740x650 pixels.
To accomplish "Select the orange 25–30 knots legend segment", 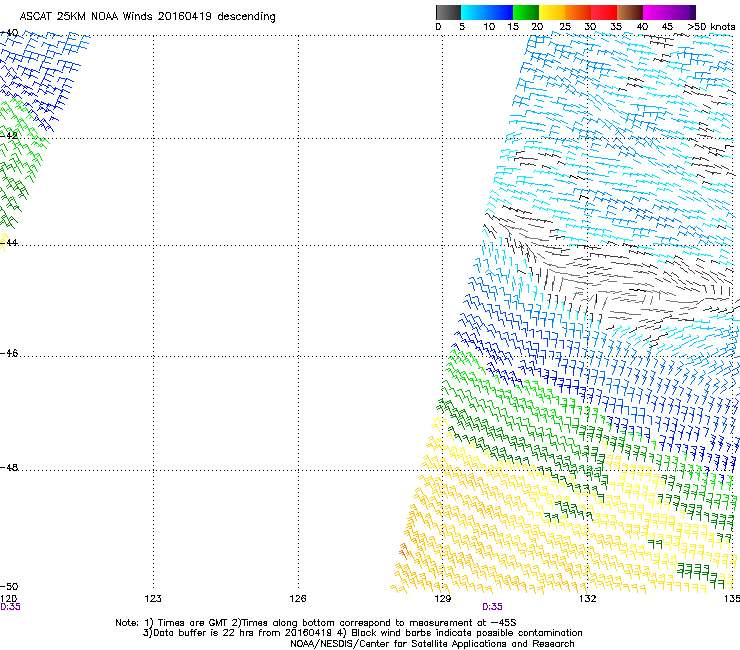I will [578, 12].
